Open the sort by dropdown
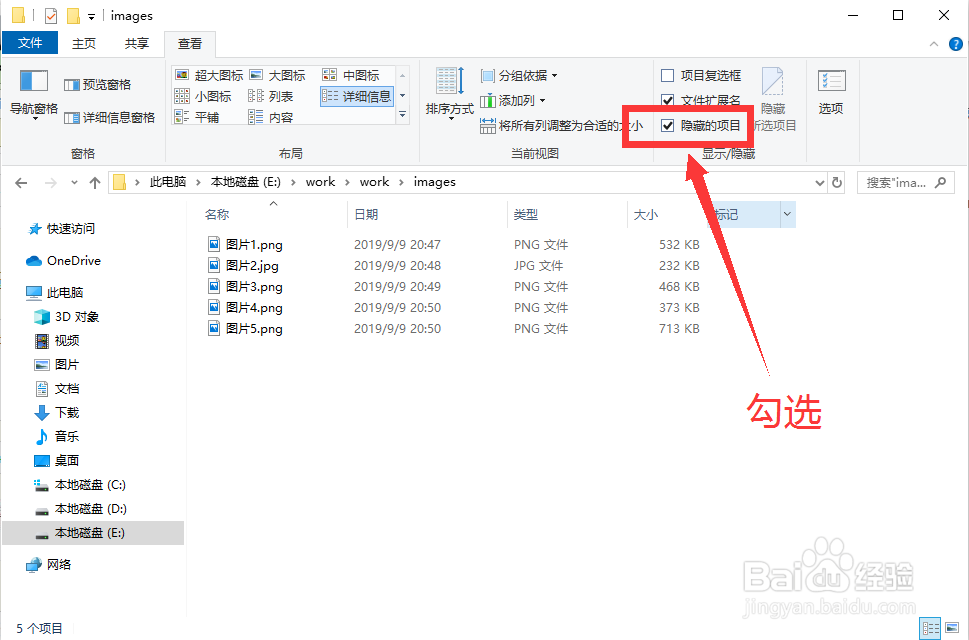 tap(449, 95)
